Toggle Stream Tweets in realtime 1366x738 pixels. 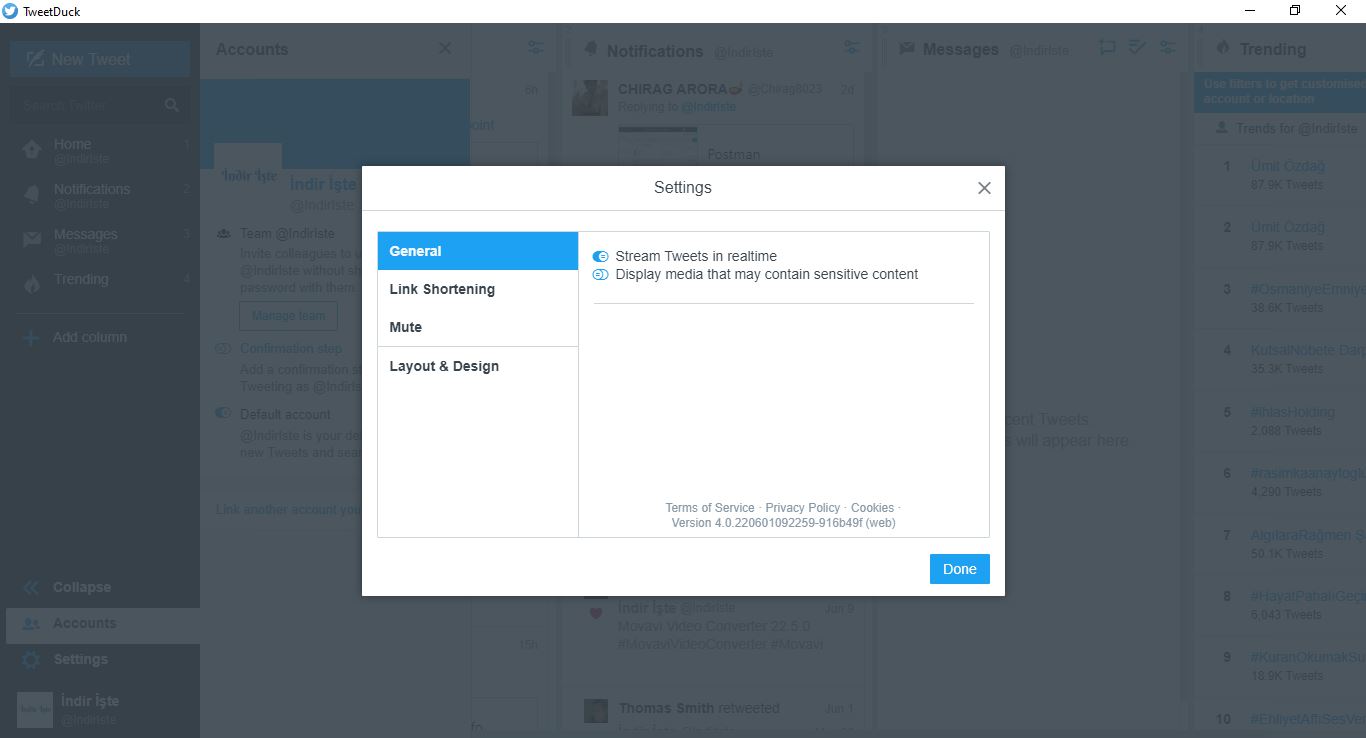[x=601, y=257]
